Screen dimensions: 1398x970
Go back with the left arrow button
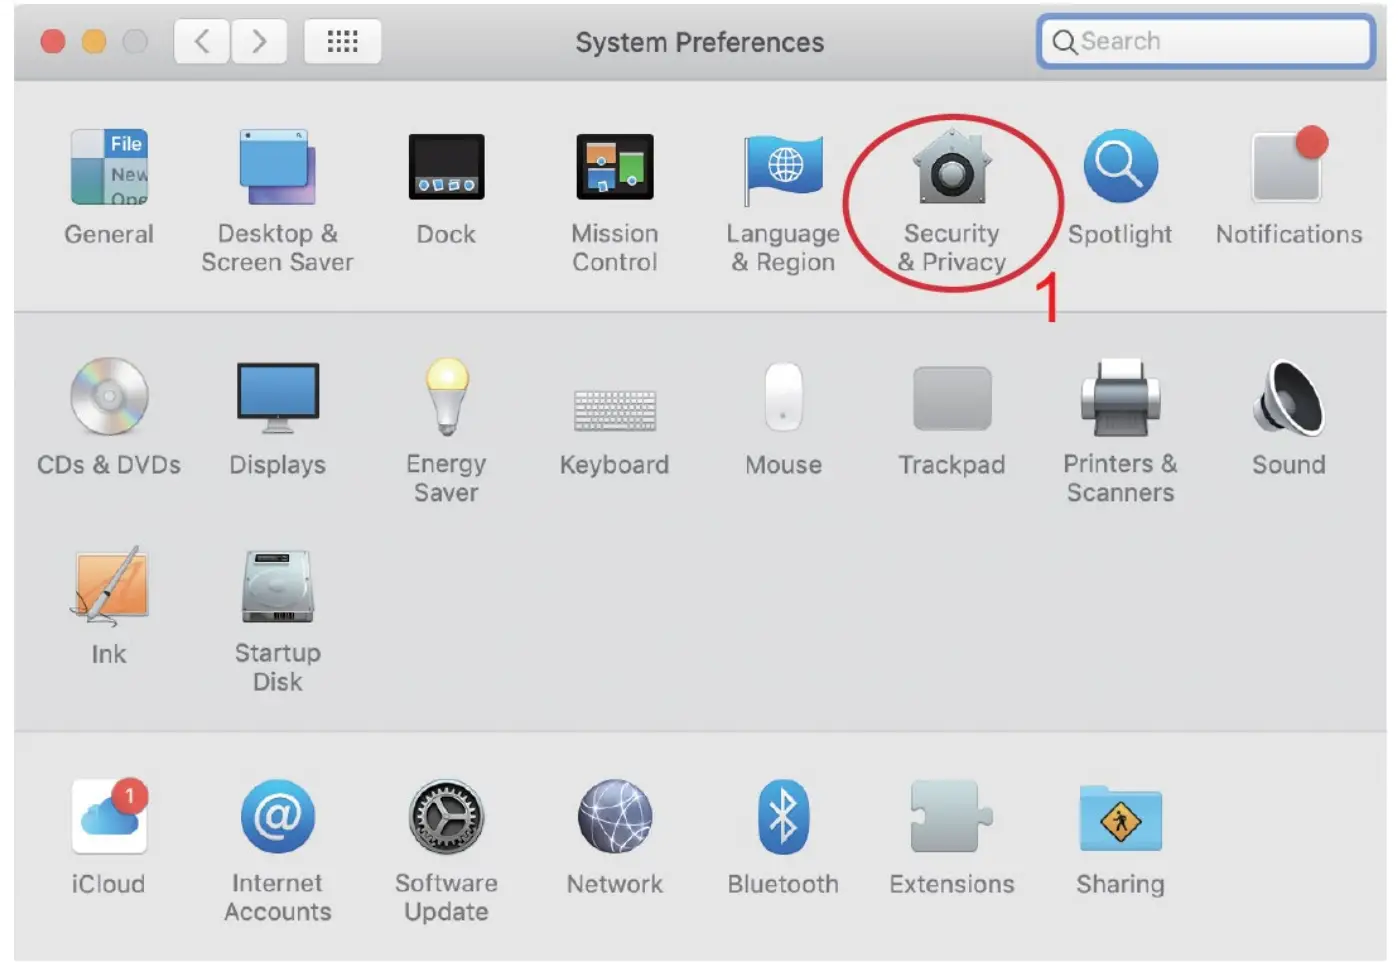tap(203, 41)
